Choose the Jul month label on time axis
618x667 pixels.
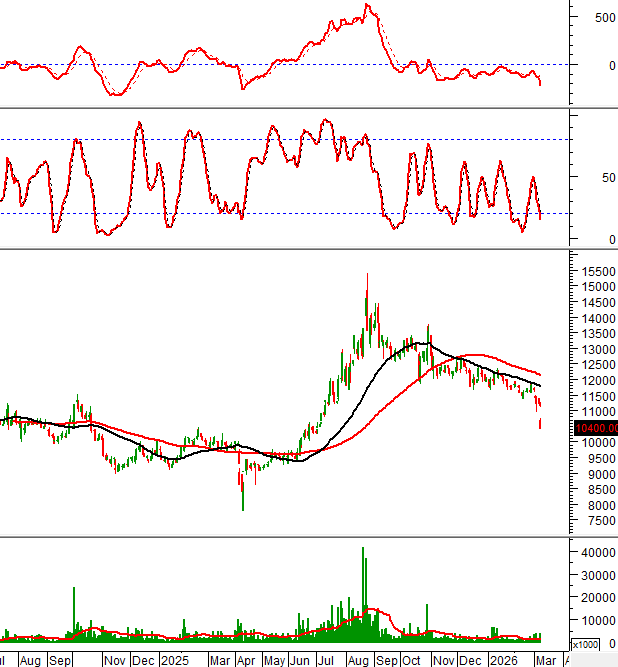tap(326, 660)
